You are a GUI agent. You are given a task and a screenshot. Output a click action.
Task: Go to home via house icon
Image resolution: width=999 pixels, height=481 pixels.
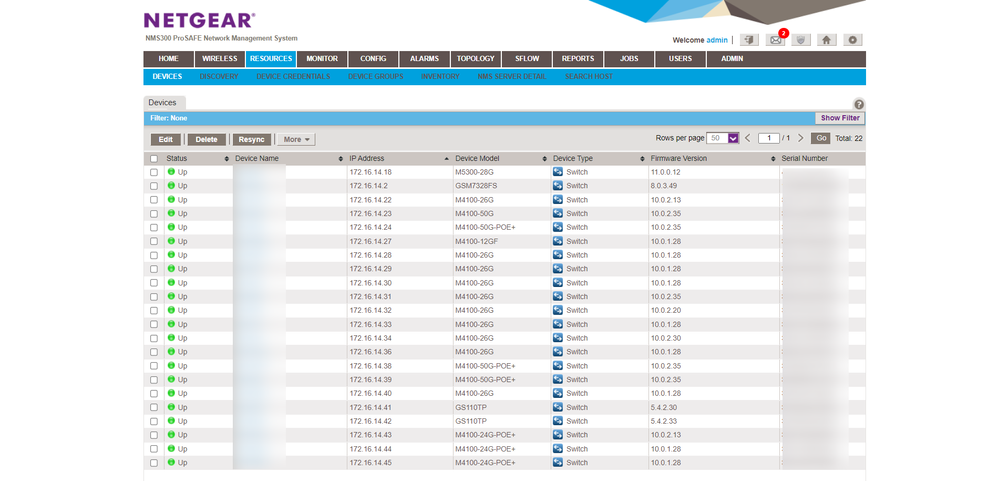(x=826, y=40)
